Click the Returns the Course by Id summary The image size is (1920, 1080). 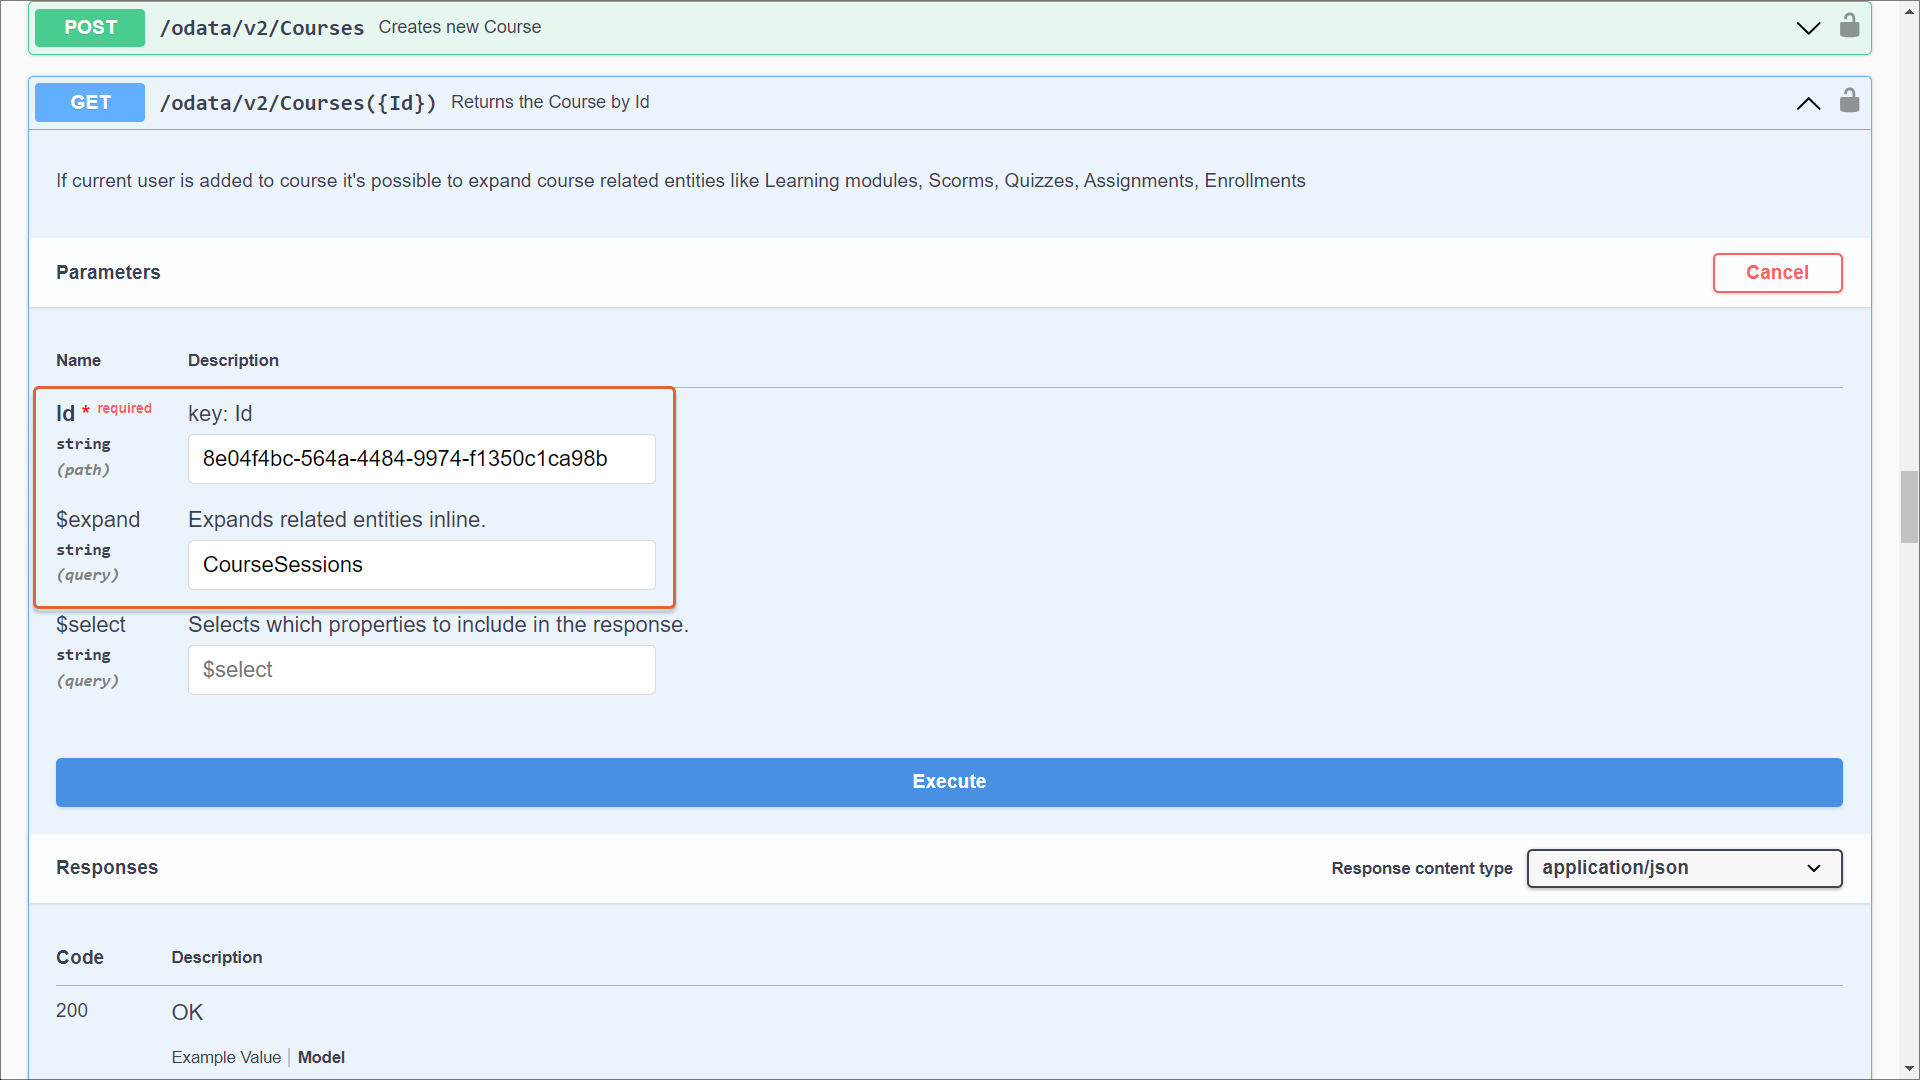coord(550,102)
